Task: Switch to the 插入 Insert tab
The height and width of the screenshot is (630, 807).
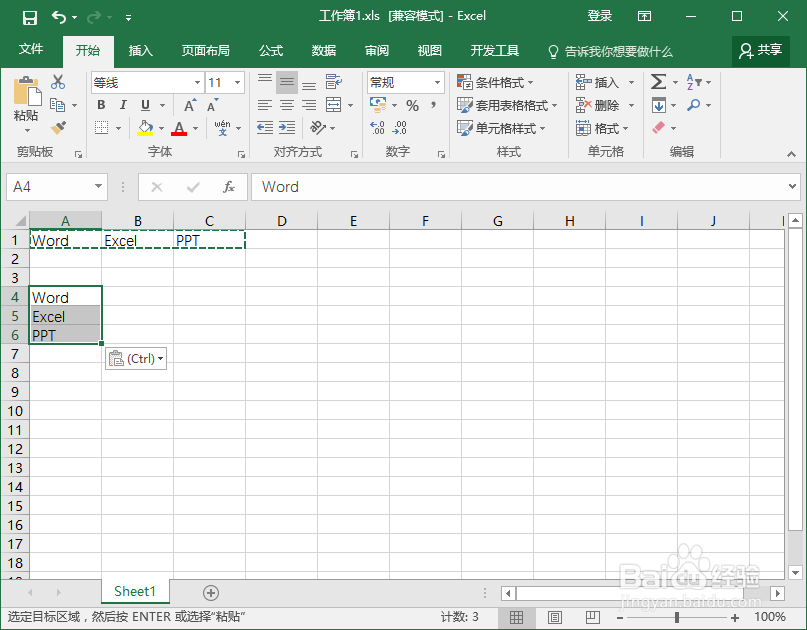Action: tap(141, 50)
